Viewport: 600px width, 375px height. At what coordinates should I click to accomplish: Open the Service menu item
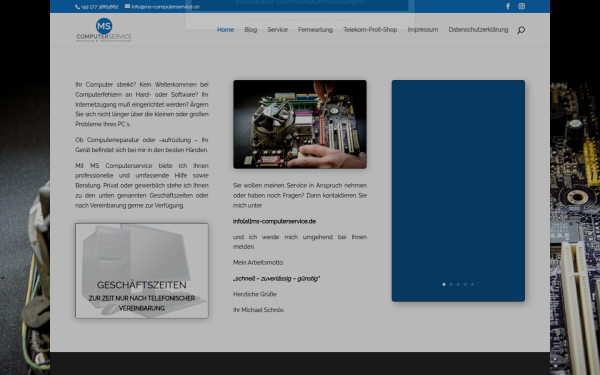point(277,30)
